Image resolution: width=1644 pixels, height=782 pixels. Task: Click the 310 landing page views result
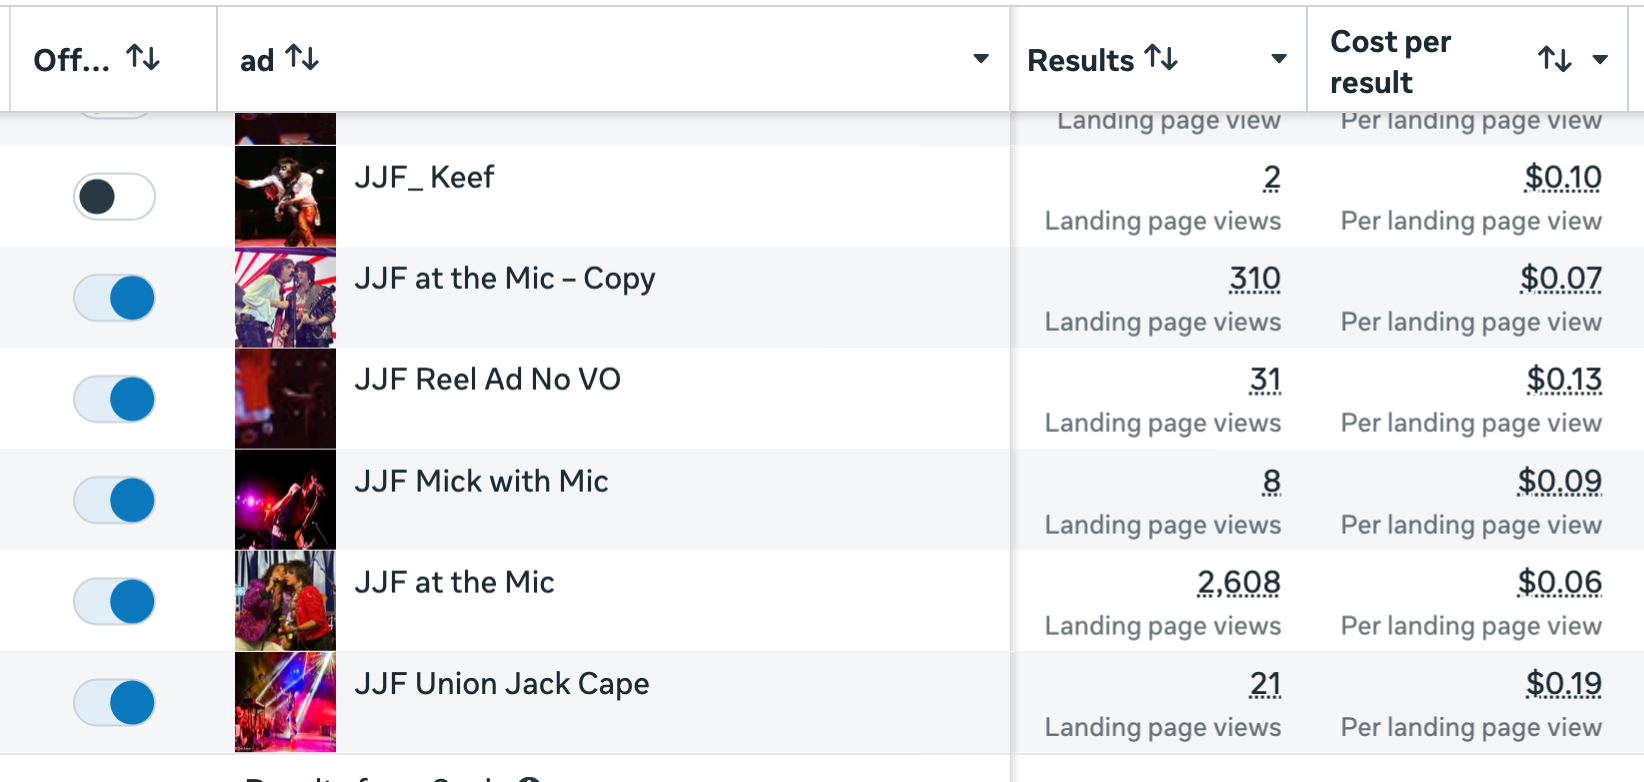pos(1254,278)
